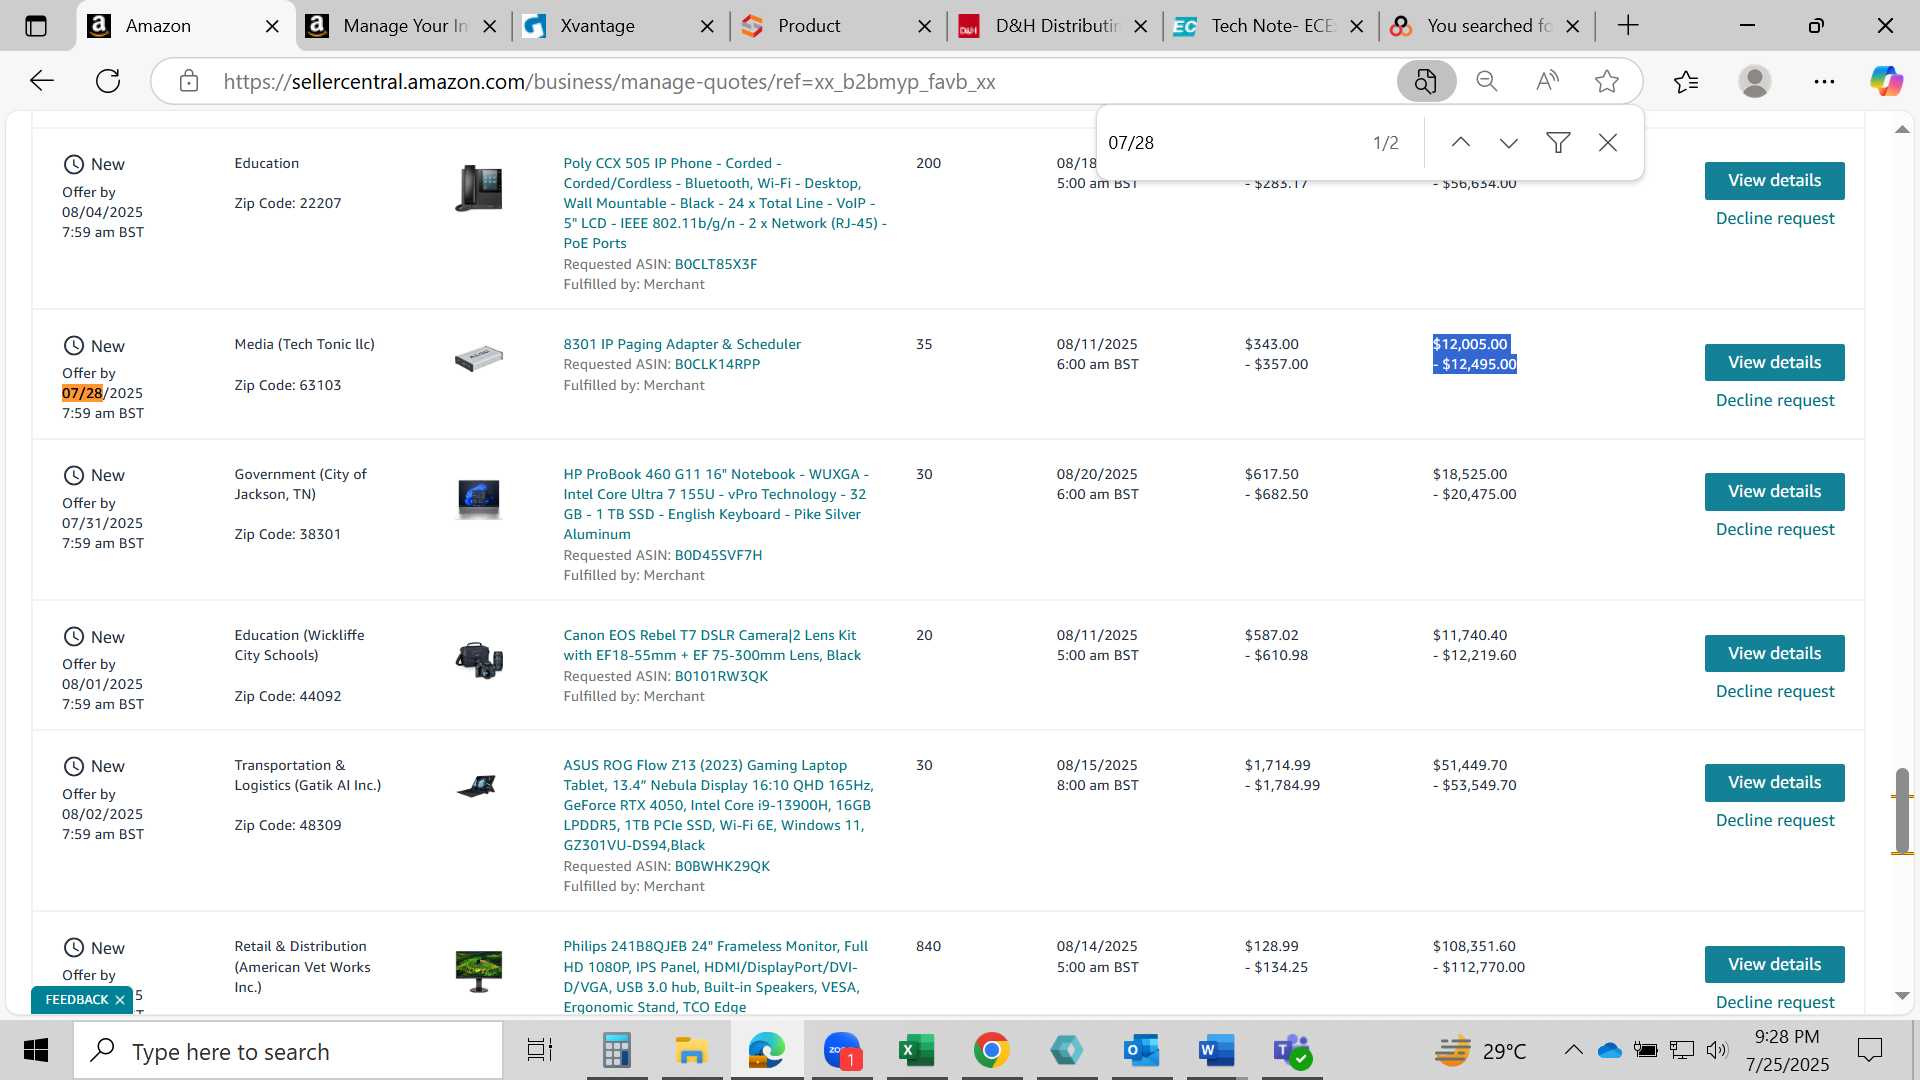Show hidden system tray icons
Image resolution: width=1920 pixels, height=1080 pixels.
1573,1050
